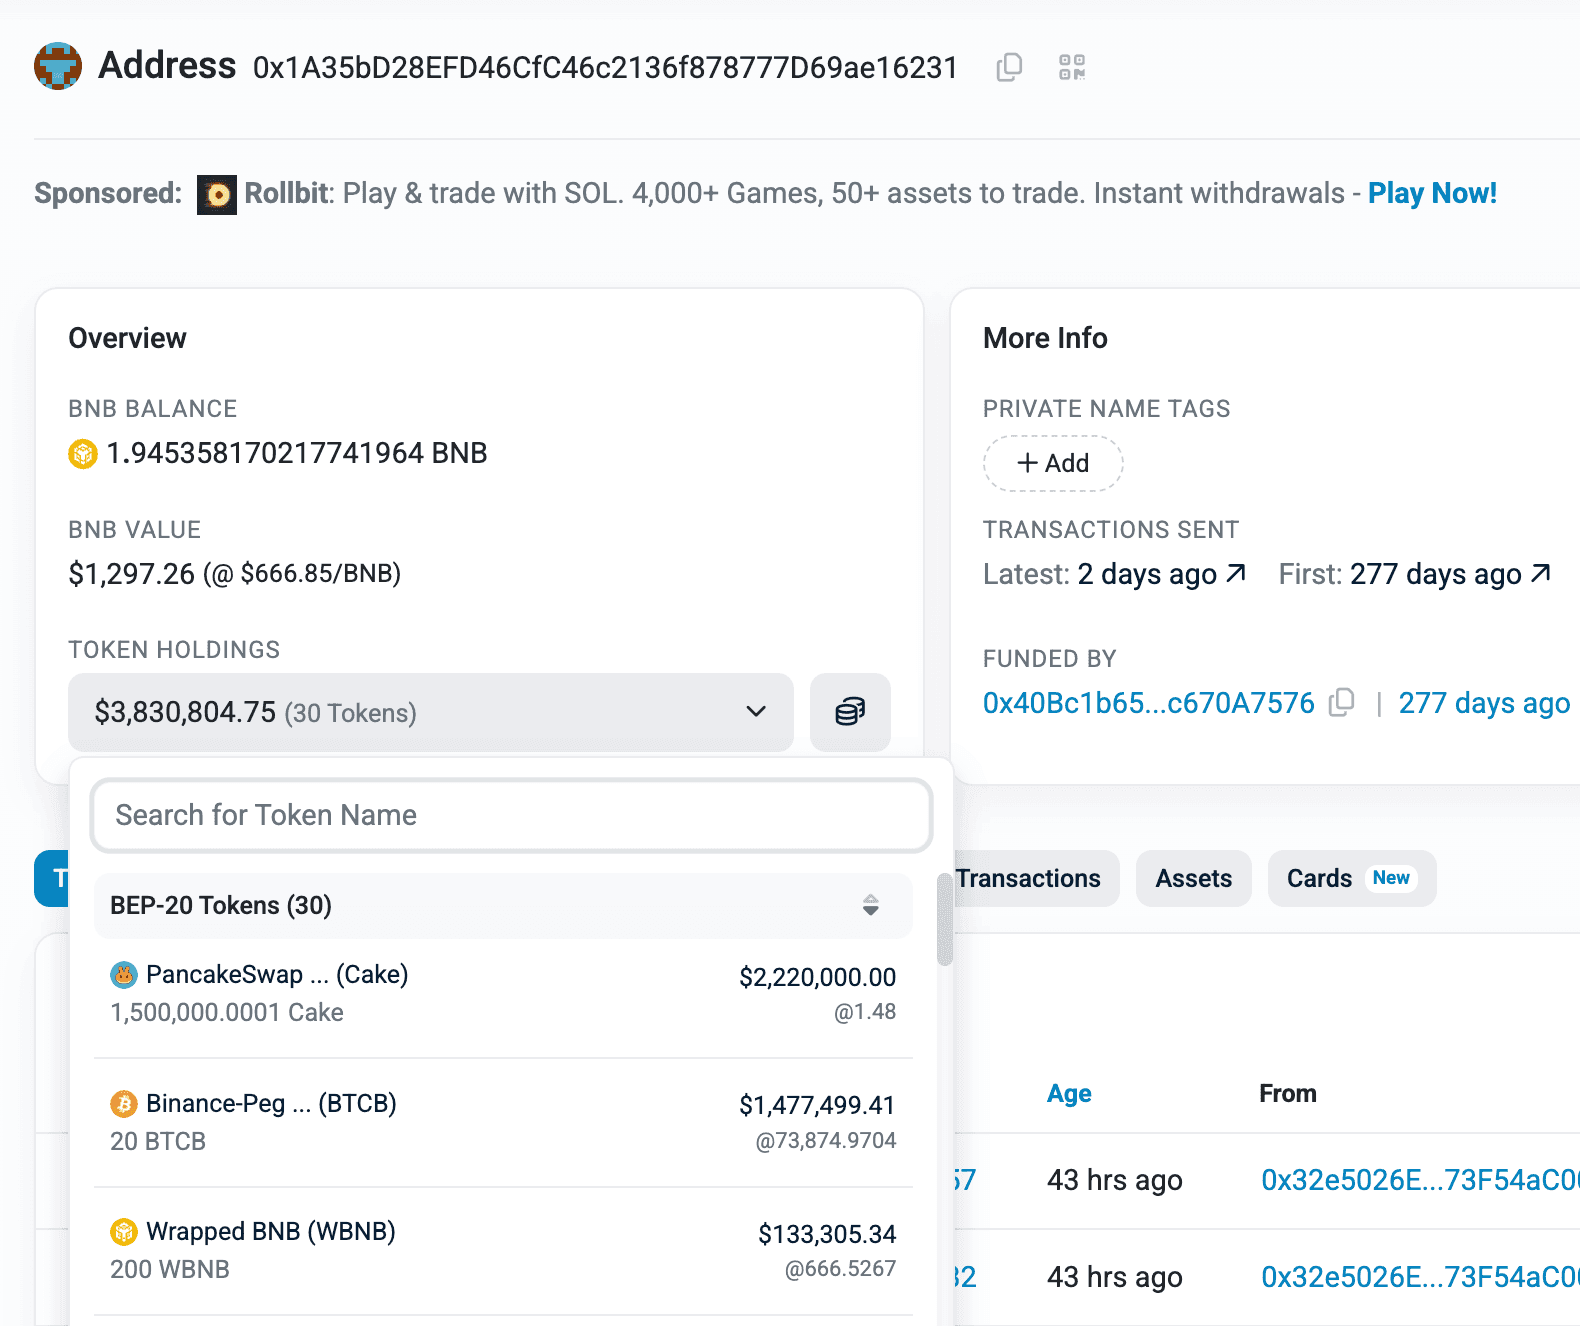
Task: Focus the Search for Token Name field
Action: [511, 815]
